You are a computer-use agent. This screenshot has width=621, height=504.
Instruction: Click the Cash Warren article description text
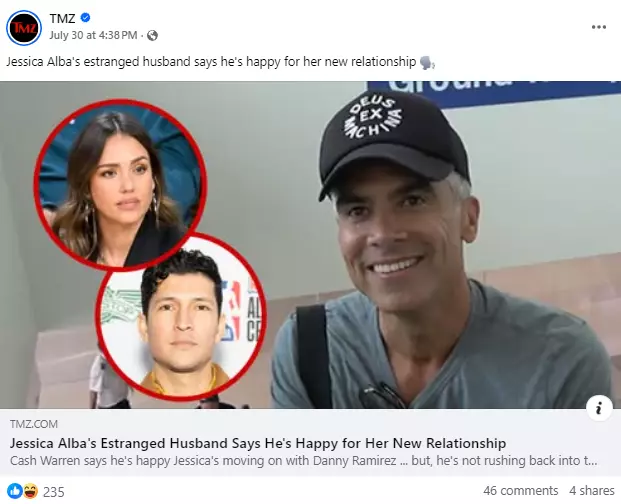303,460
